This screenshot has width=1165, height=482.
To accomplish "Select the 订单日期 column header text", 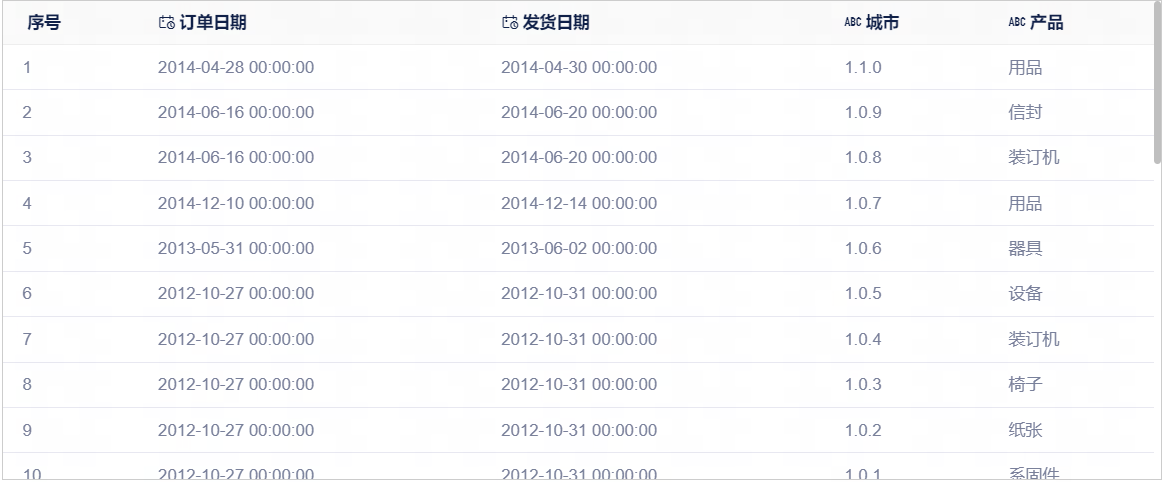I will coord(213,23).
